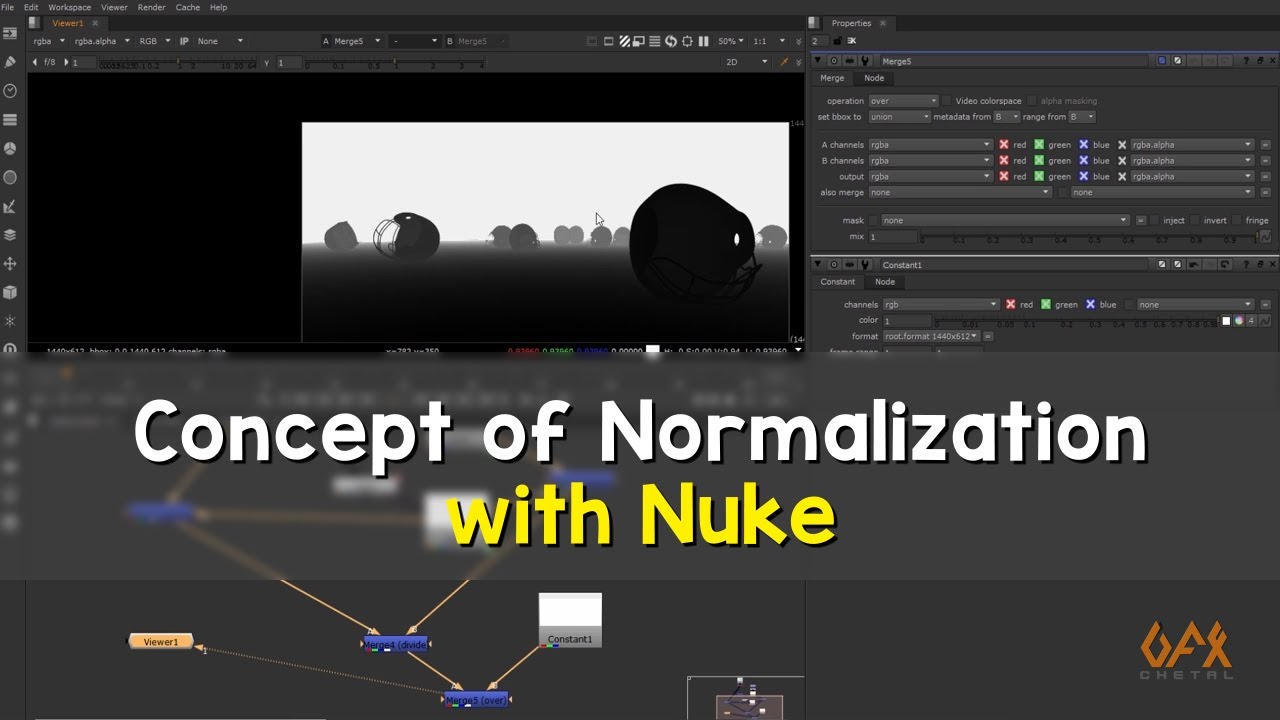Open the Draw nodes toolbar menu
Viewport: 1280px width, 720px height.
[x=10, y=62]
